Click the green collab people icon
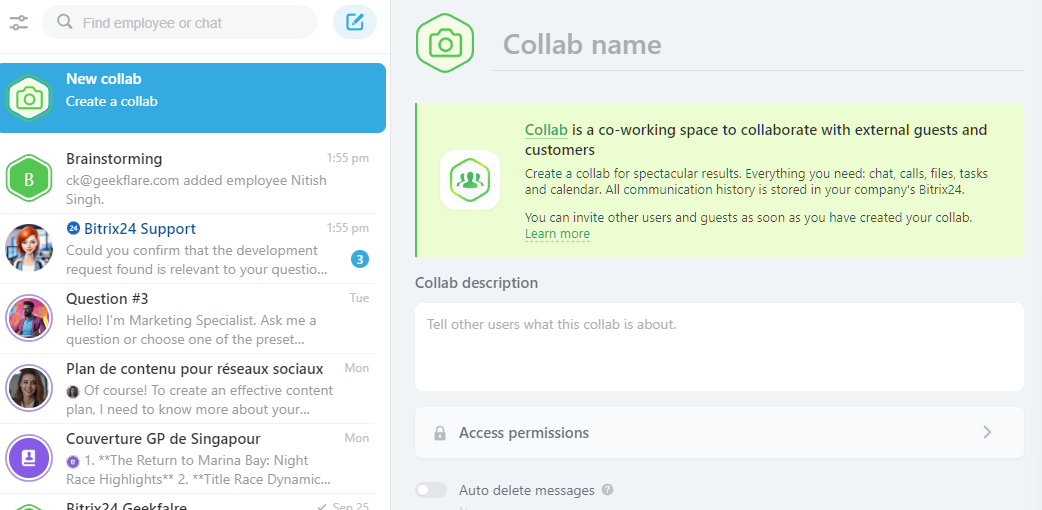This screenshot has width=1042, height=510. (x=469, y=180)
